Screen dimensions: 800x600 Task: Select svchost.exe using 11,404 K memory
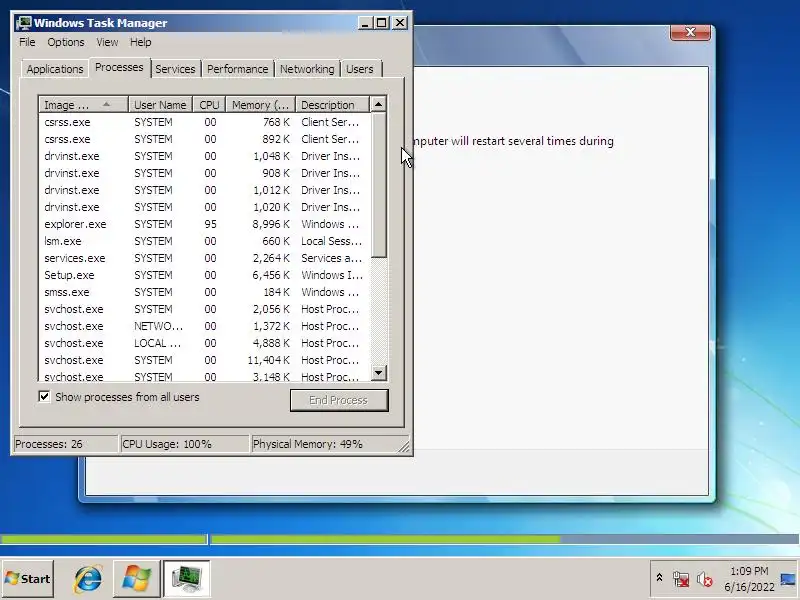[204, 360]
